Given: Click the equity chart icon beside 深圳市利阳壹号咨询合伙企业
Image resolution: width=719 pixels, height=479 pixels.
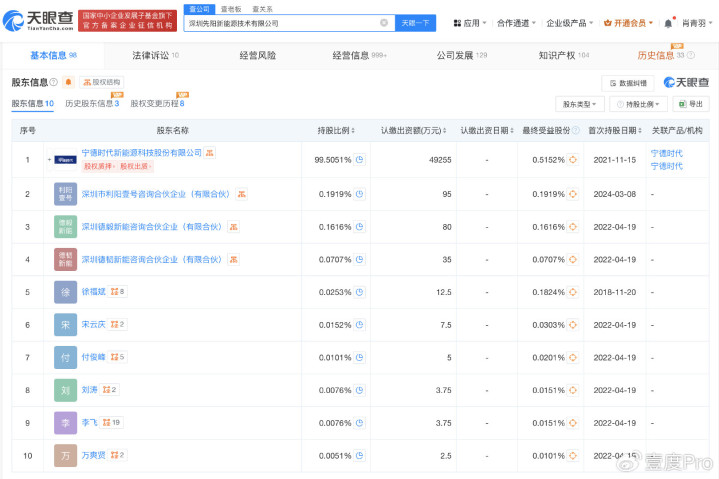Looking at the screenshot, I should [x=241, y=194].
